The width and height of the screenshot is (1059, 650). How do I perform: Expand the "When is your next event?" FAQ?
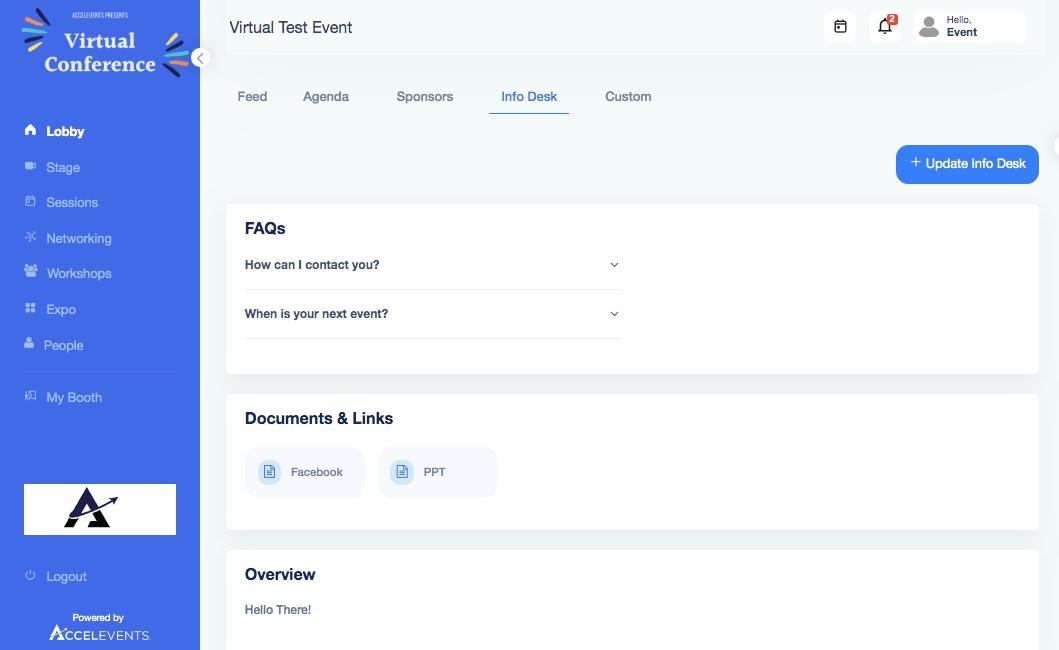pos(614,314)
